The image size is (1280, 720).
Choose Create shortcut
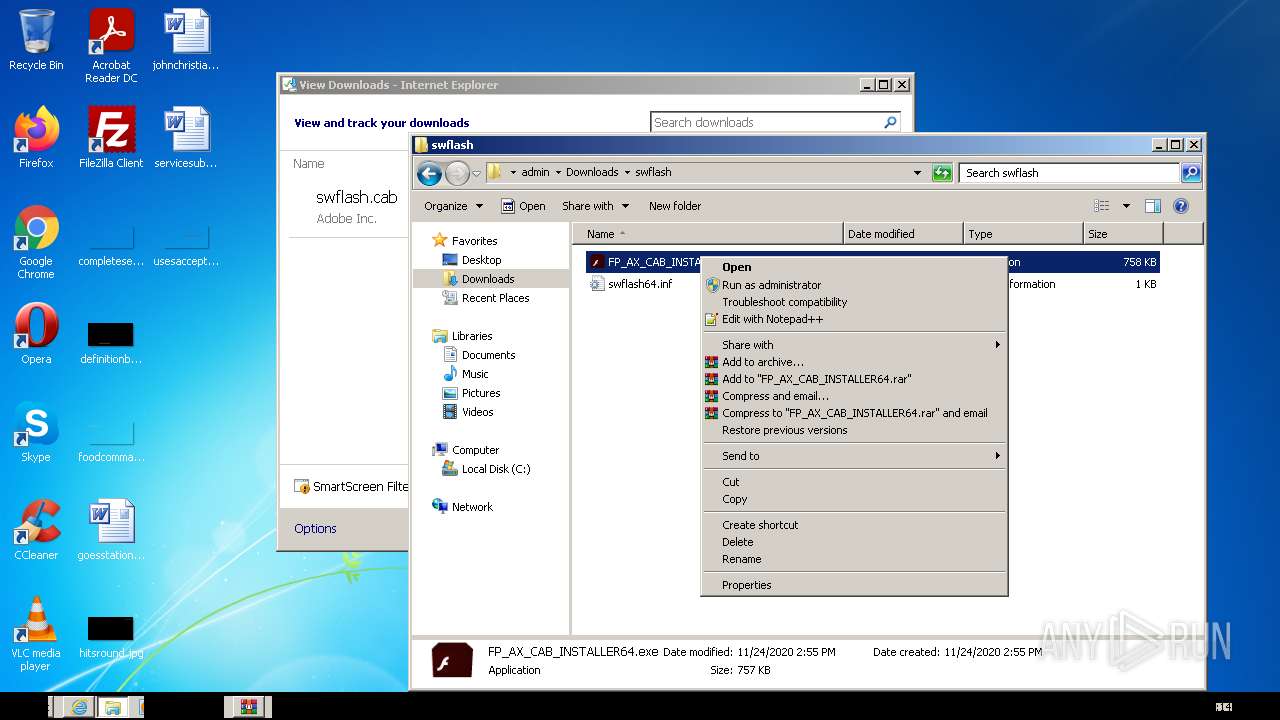854,525
